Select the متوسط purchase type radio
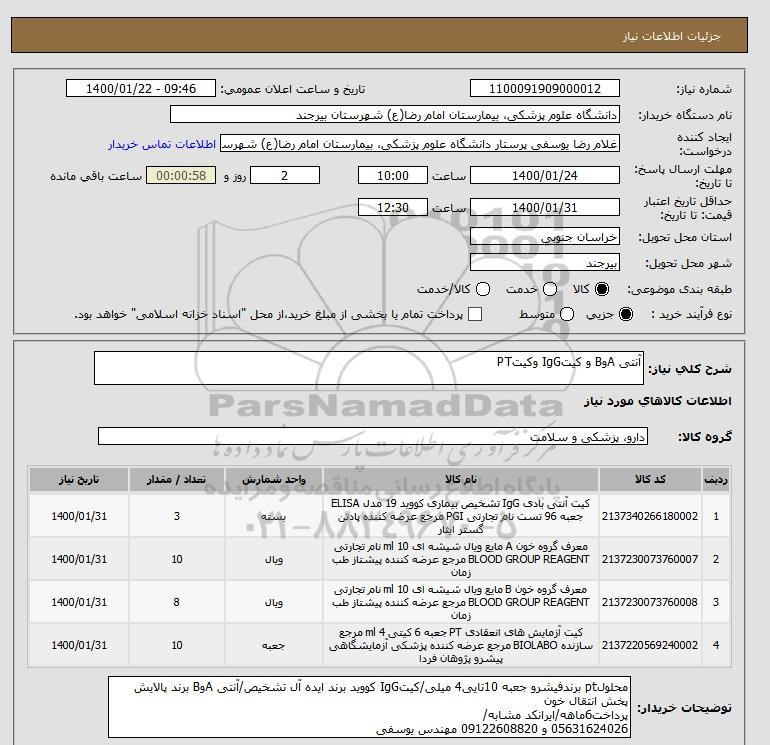The width and height of the screenshot is (770, 745). pos(567,314)
